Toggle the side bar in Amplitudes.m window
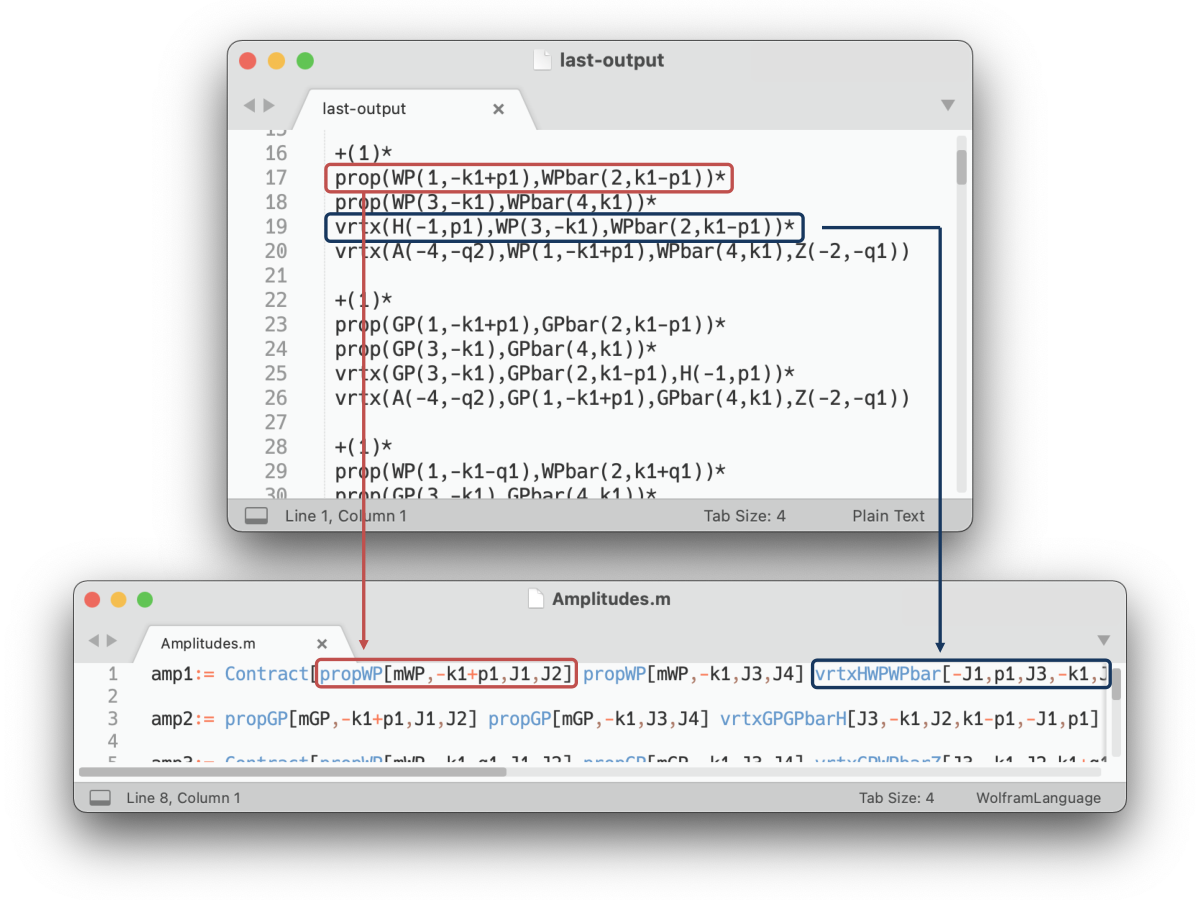1200x900 pixels. (x=100, y=798)
